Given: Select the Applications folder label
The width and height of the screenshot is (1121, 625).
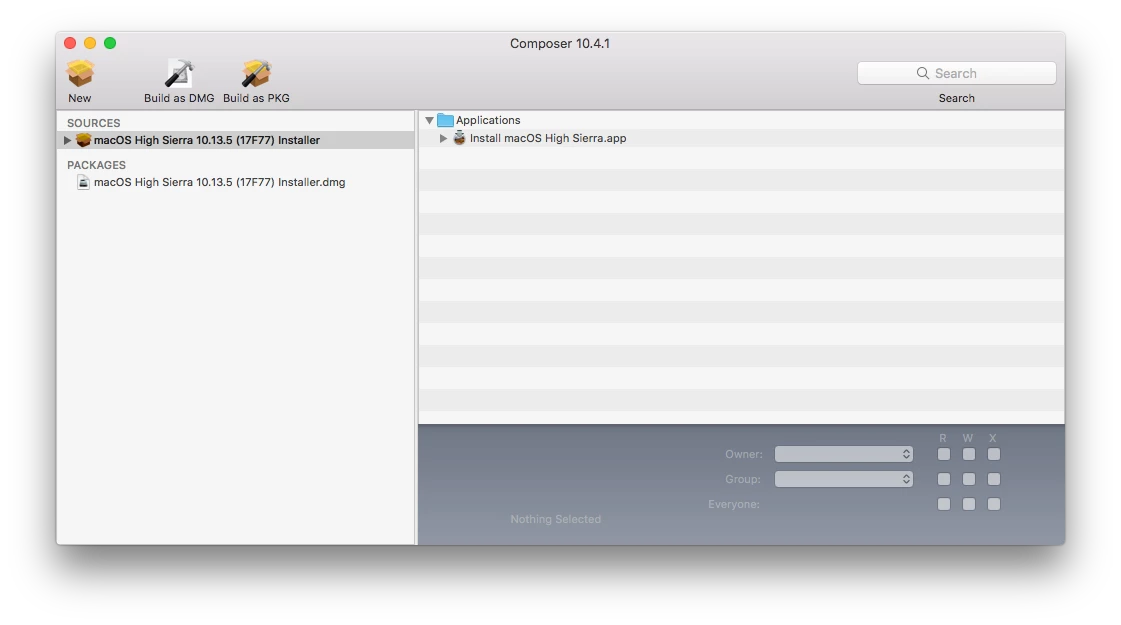Looking at the screenshot, I should [x=488, y=120].
